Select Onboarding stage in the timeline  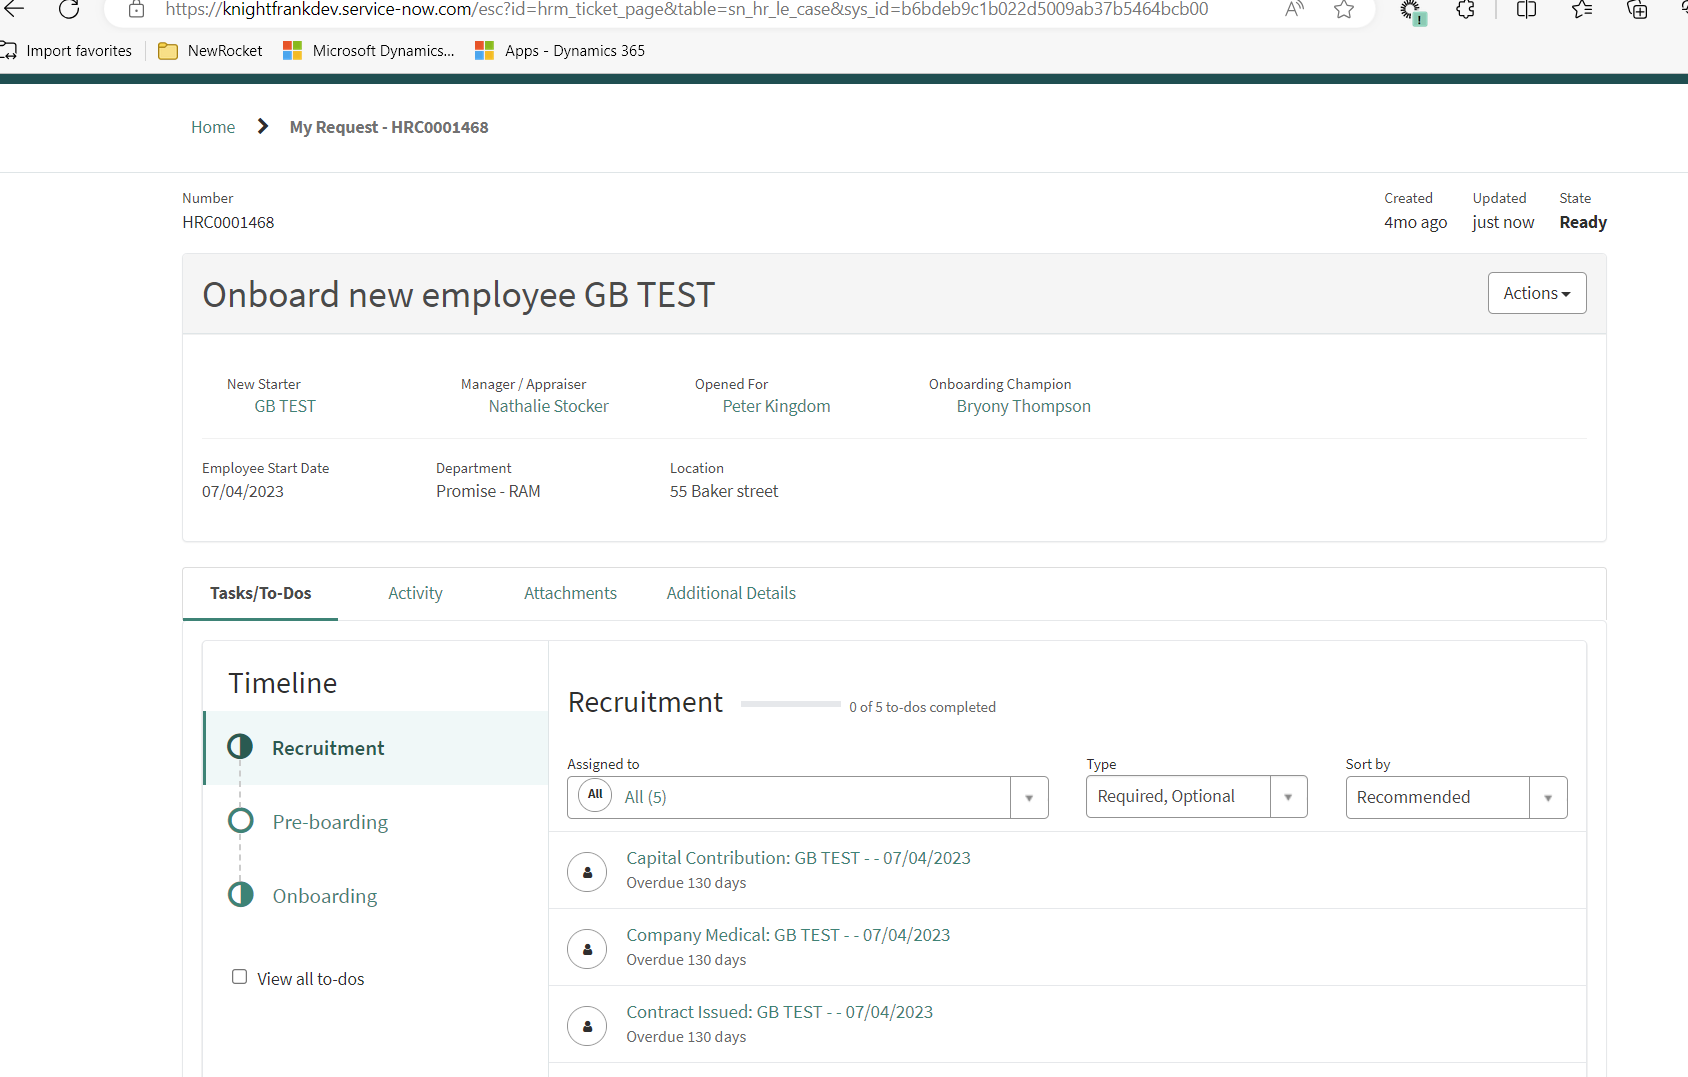pos(325,896)
